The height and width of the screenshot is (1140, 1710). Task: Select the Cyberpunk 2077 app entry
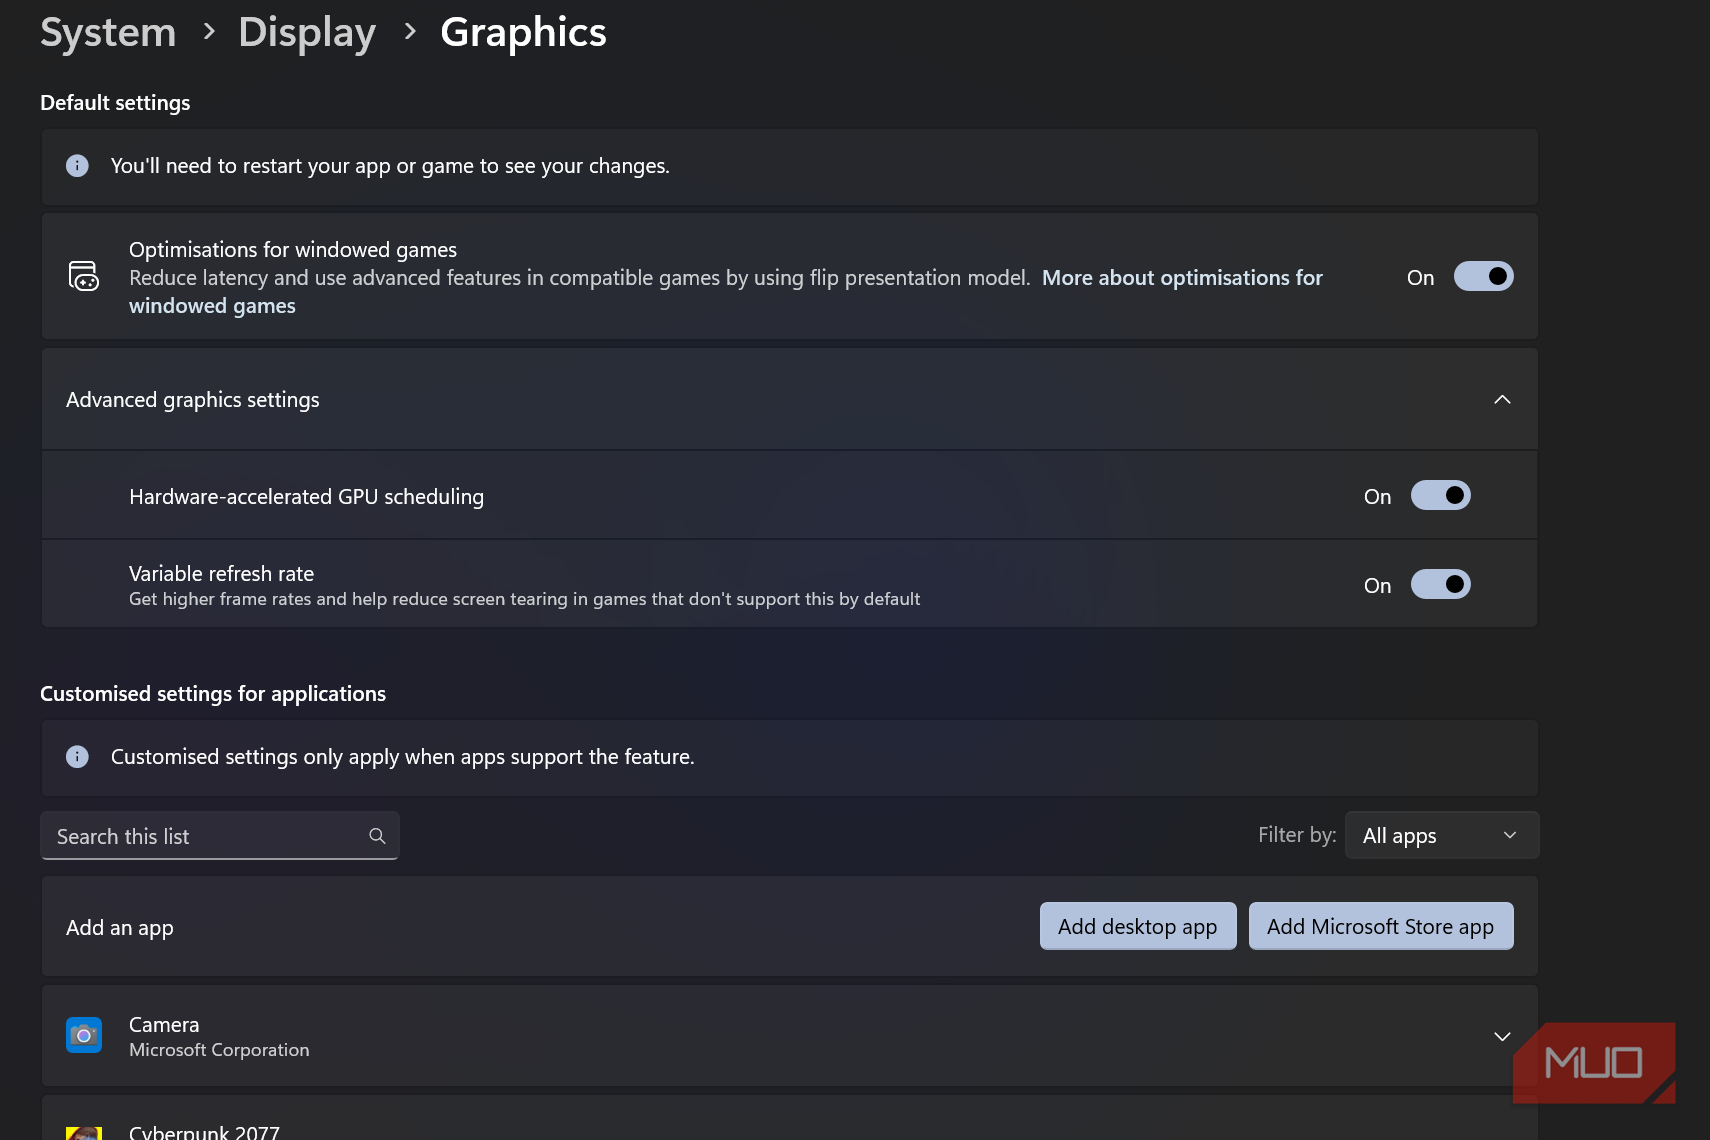pos(790,1118)
